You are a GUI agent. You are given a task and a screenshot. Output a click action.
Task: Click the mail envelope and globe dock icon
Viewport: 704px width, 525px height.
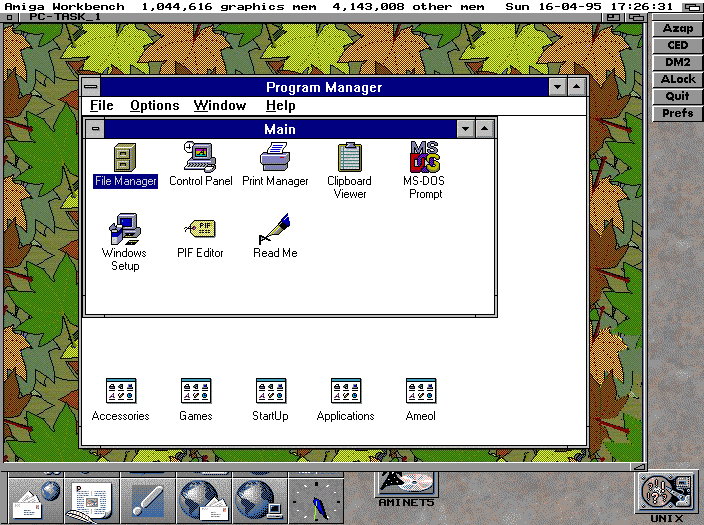[36, 500]
